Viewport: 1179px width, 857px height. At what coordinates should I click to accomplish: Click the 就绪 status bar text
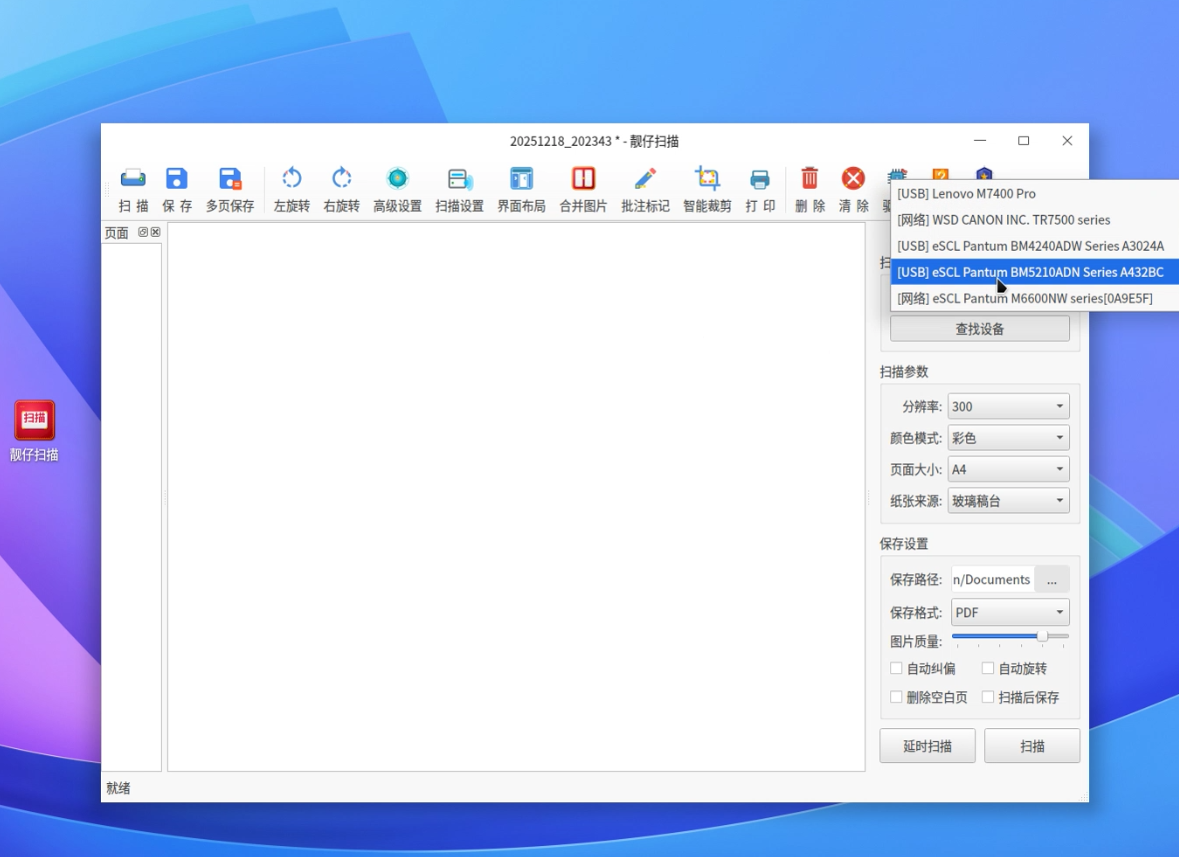(x=118, y=788)
